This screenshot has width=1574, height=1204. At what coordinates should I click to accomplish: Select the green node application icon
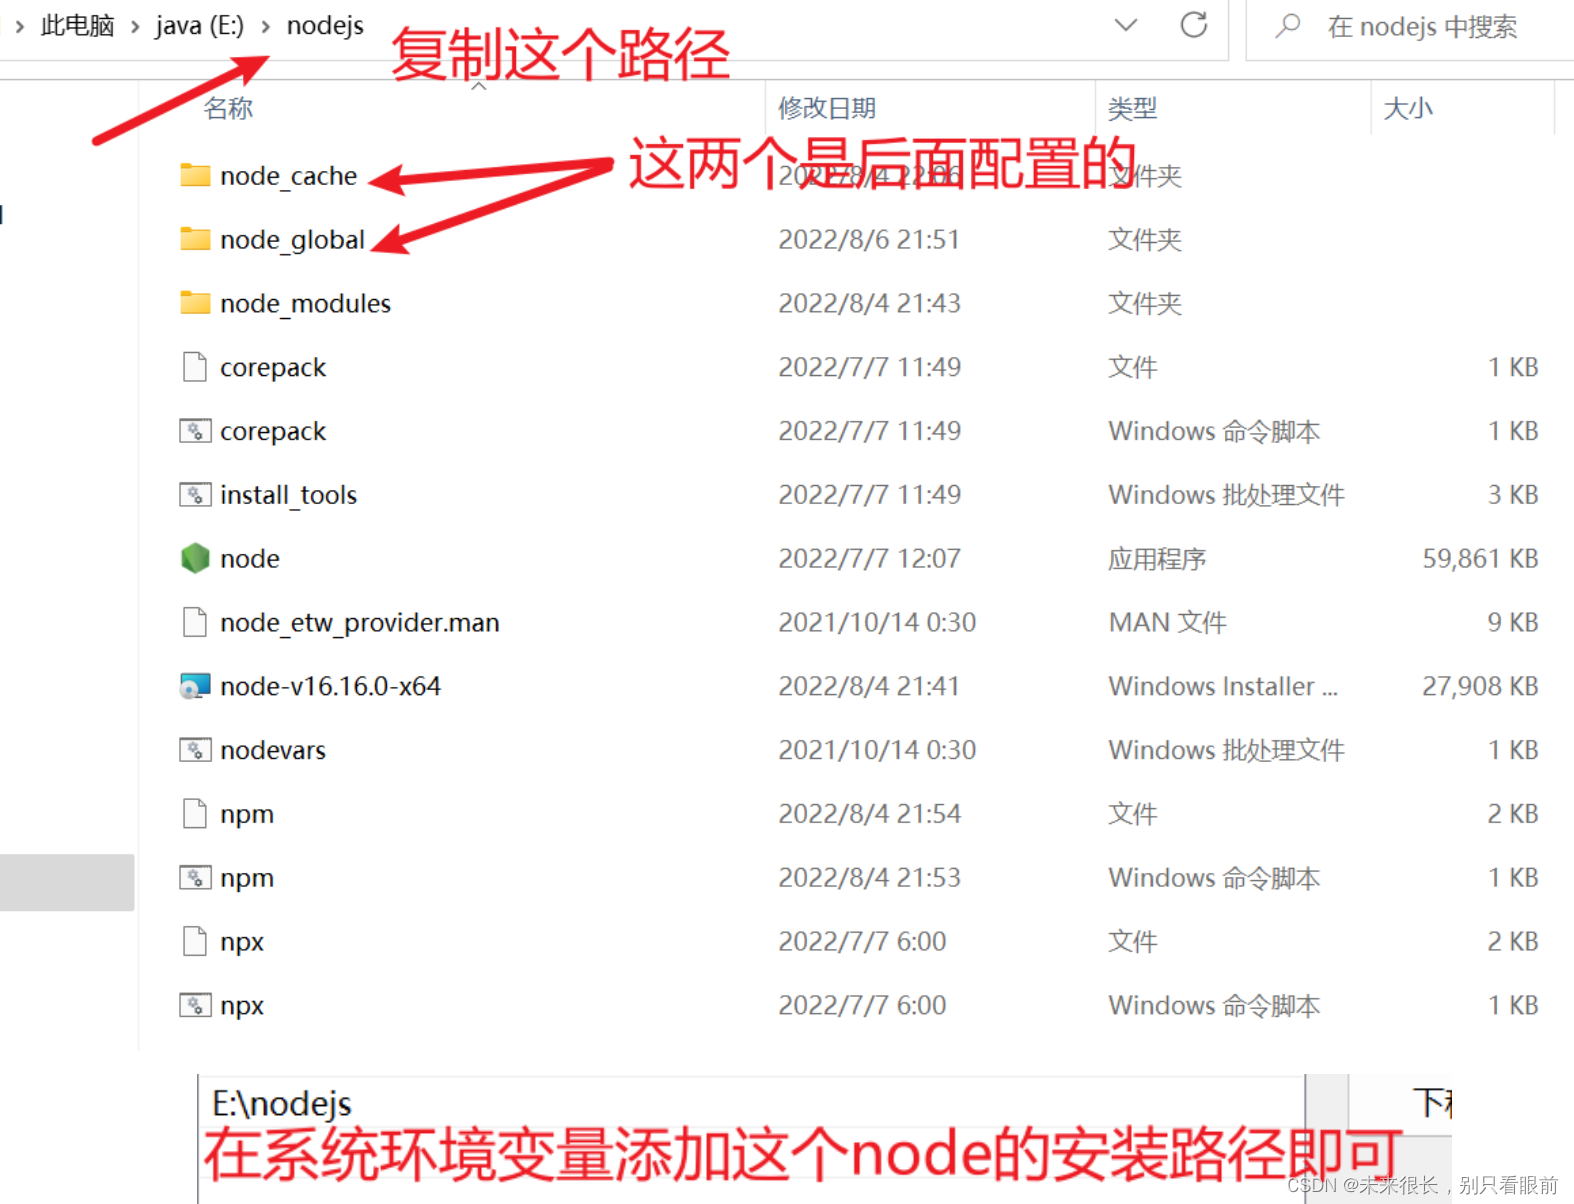(195, 558)
